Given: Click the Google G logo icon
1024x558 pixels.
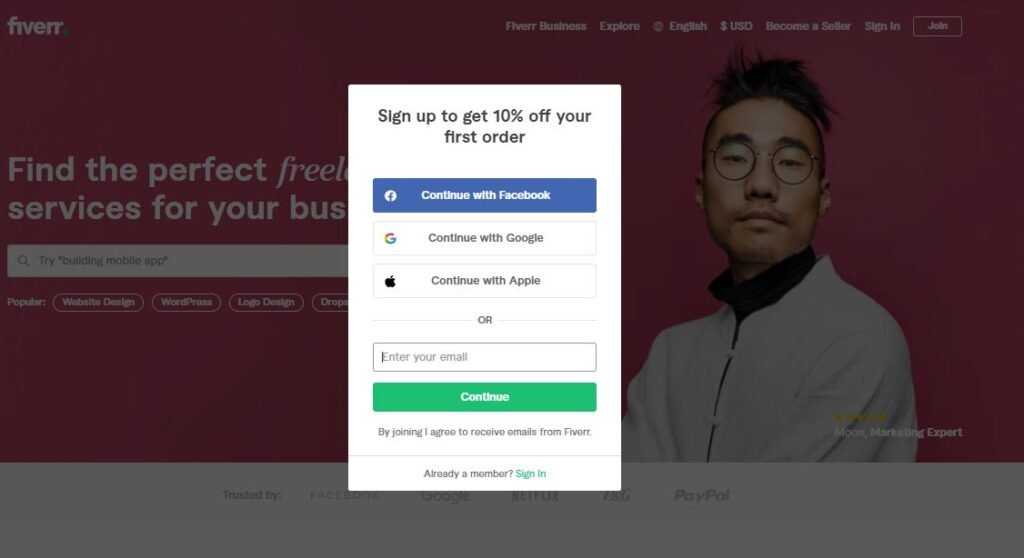Looking at the screenshot, I should [x=391, y=238].
